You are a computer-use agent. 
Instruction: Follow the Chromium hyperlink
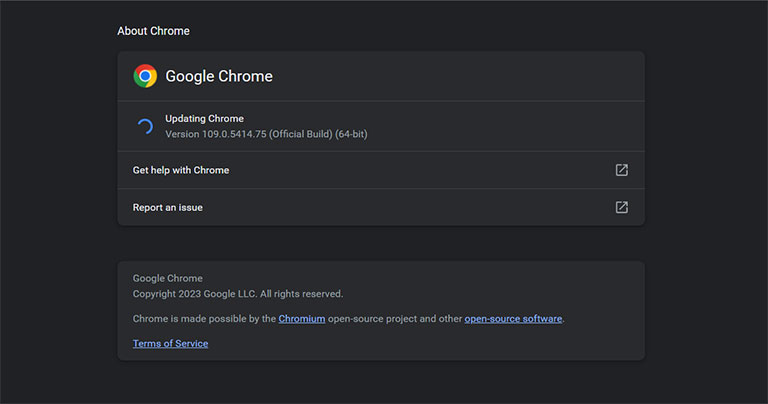click(x=302, y=318)
